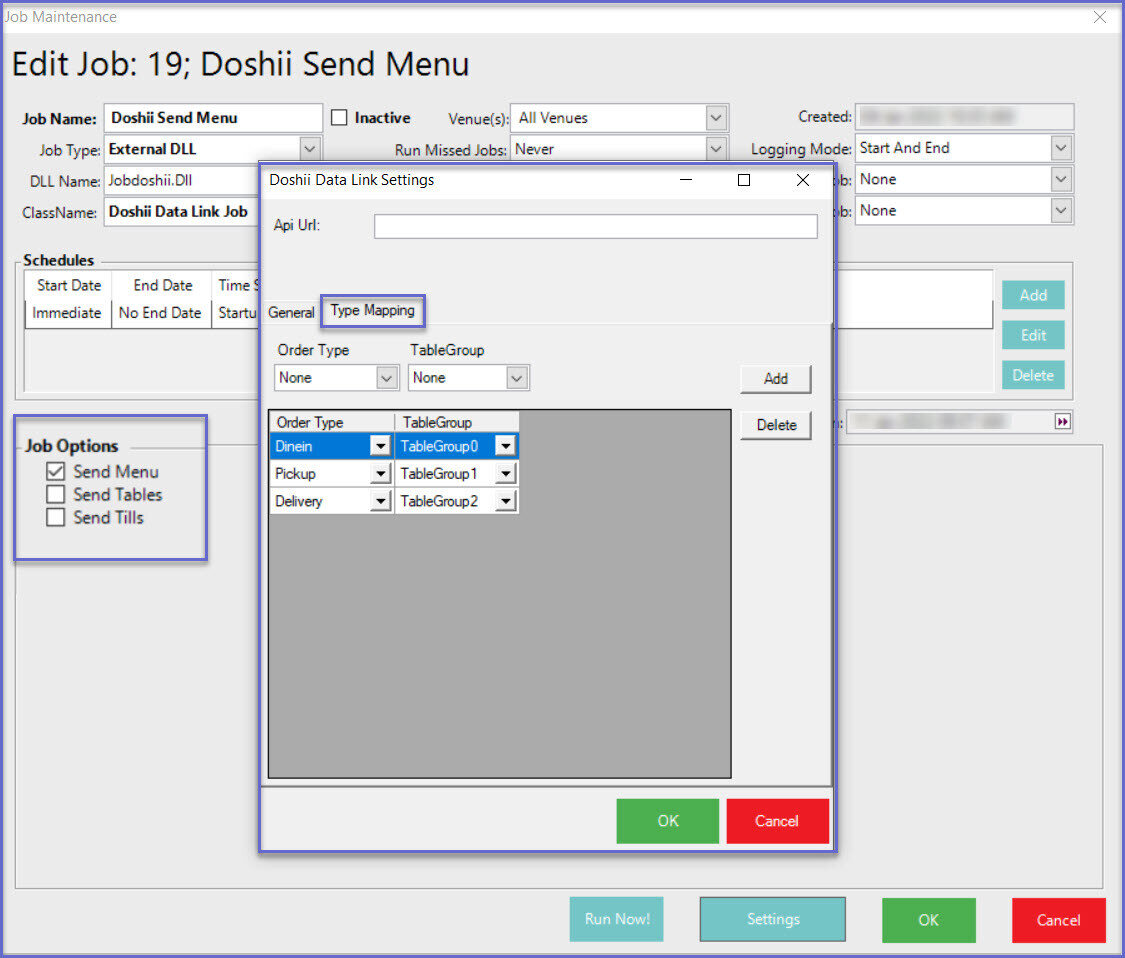Open the Job Type dropdown
Screen dimensions: 1125x958
309,149
